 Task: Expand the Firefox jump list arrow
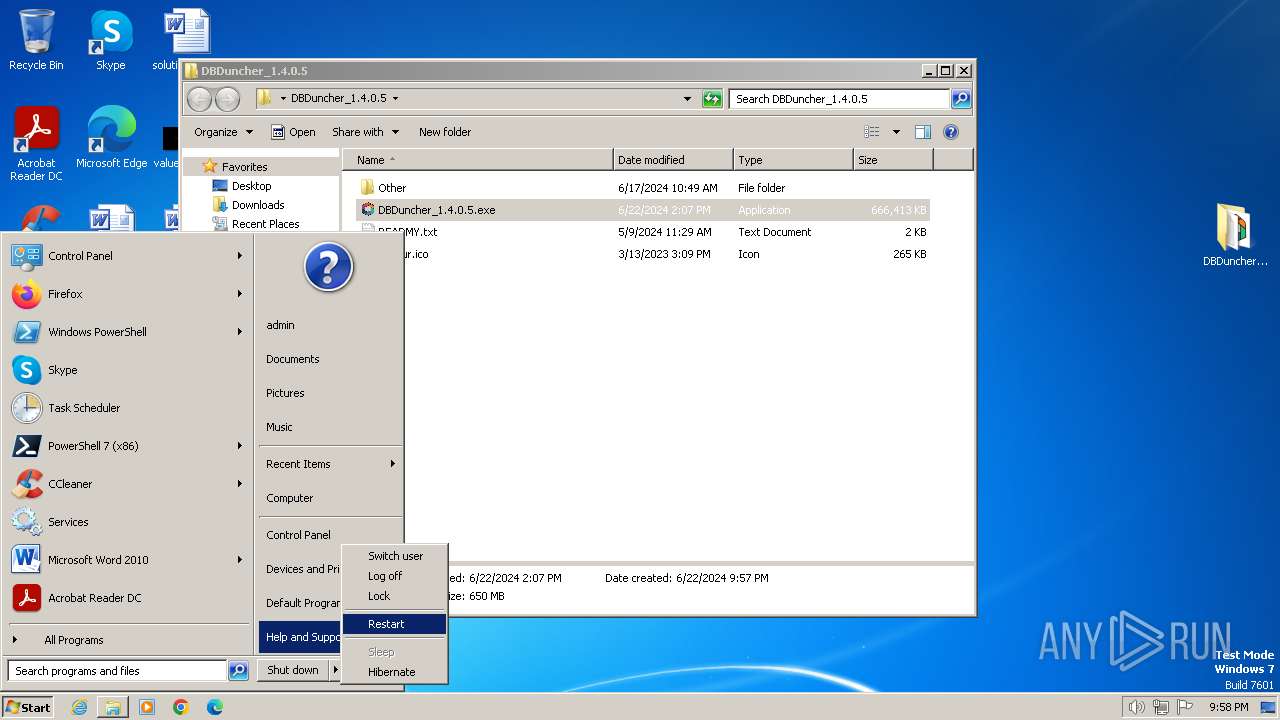[240, 294]
